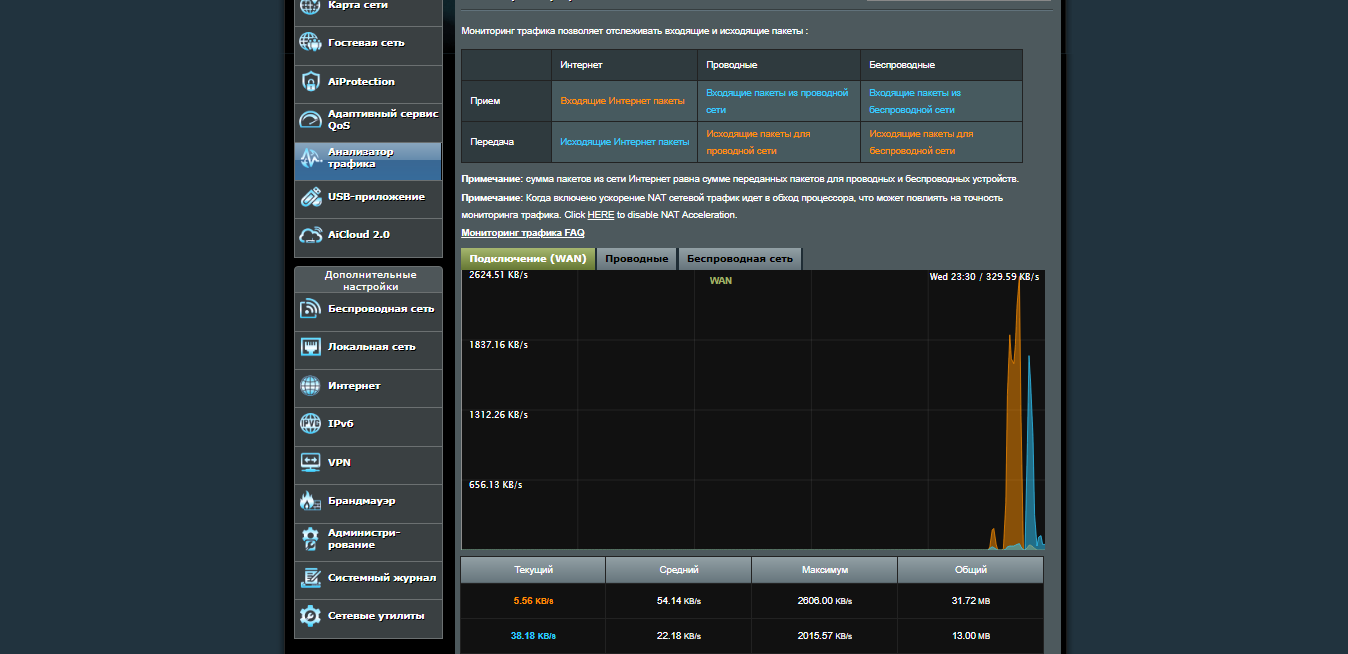This screenshot has width=1348, height=654.
Task: Switch to the Беспроводная сеть tab
Action: (739, 259)
